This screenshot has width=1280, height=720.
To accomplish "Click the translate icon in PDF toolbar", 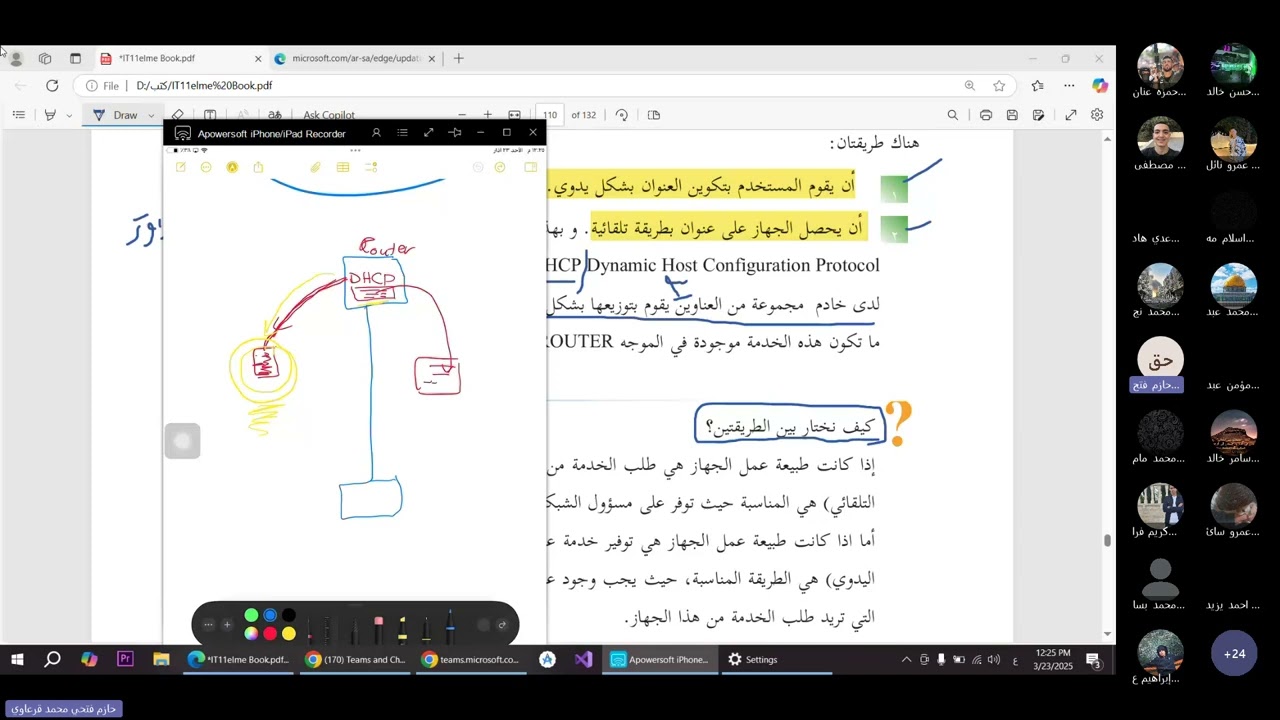I will point(274,115).
